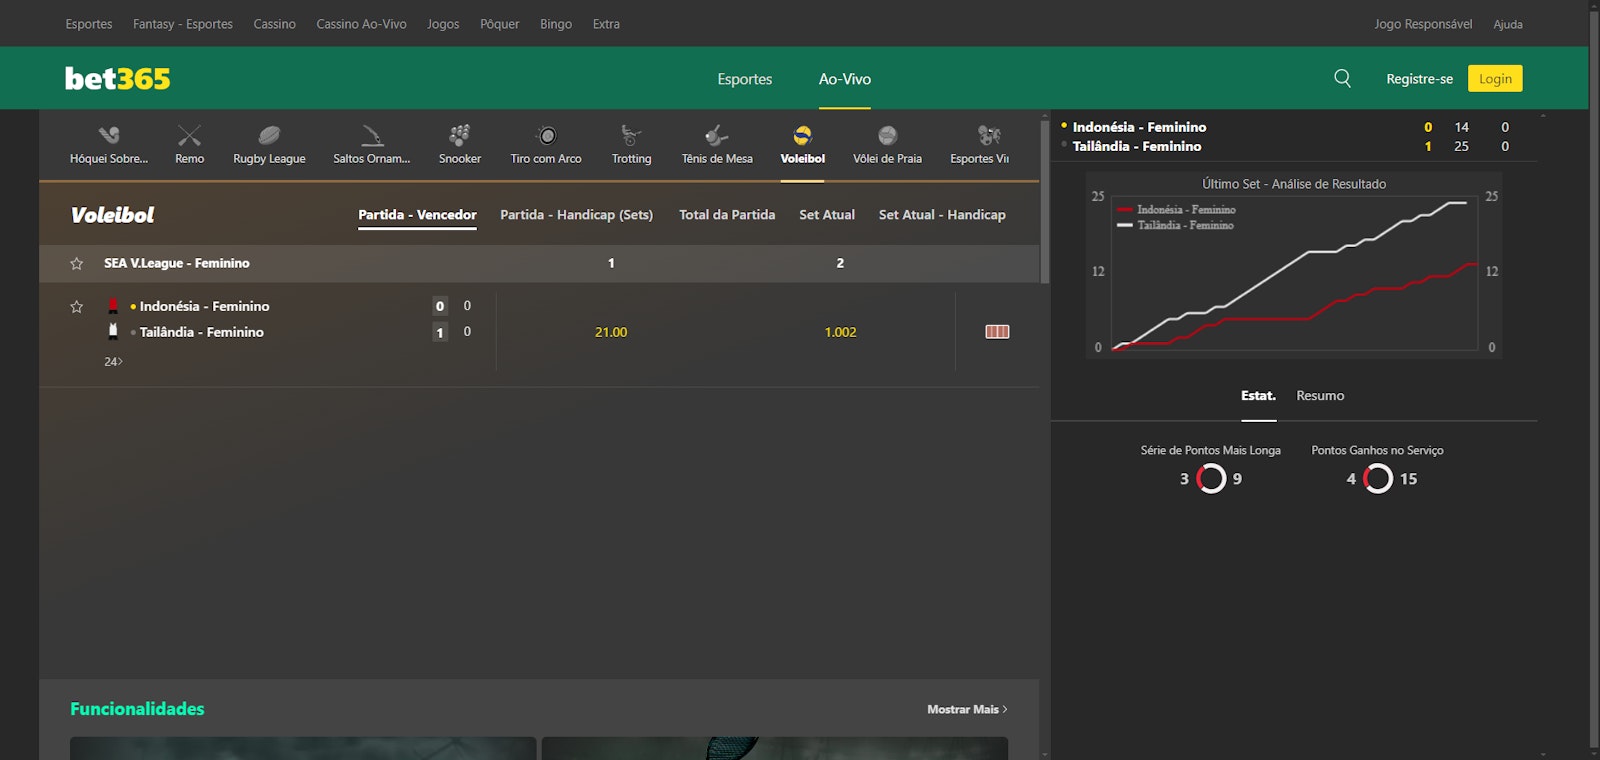Bet on Tailândia odds 1.002

840,332
